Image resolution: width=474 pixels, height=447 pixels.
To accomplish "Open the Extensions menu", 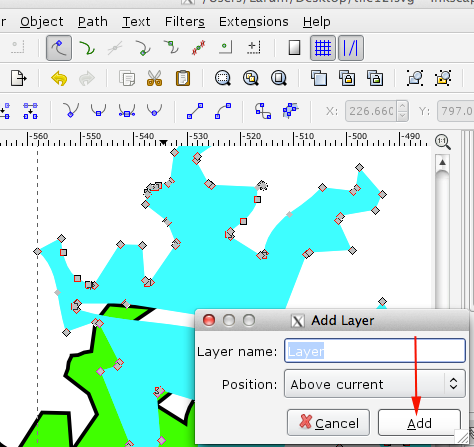I will (253, 22).
